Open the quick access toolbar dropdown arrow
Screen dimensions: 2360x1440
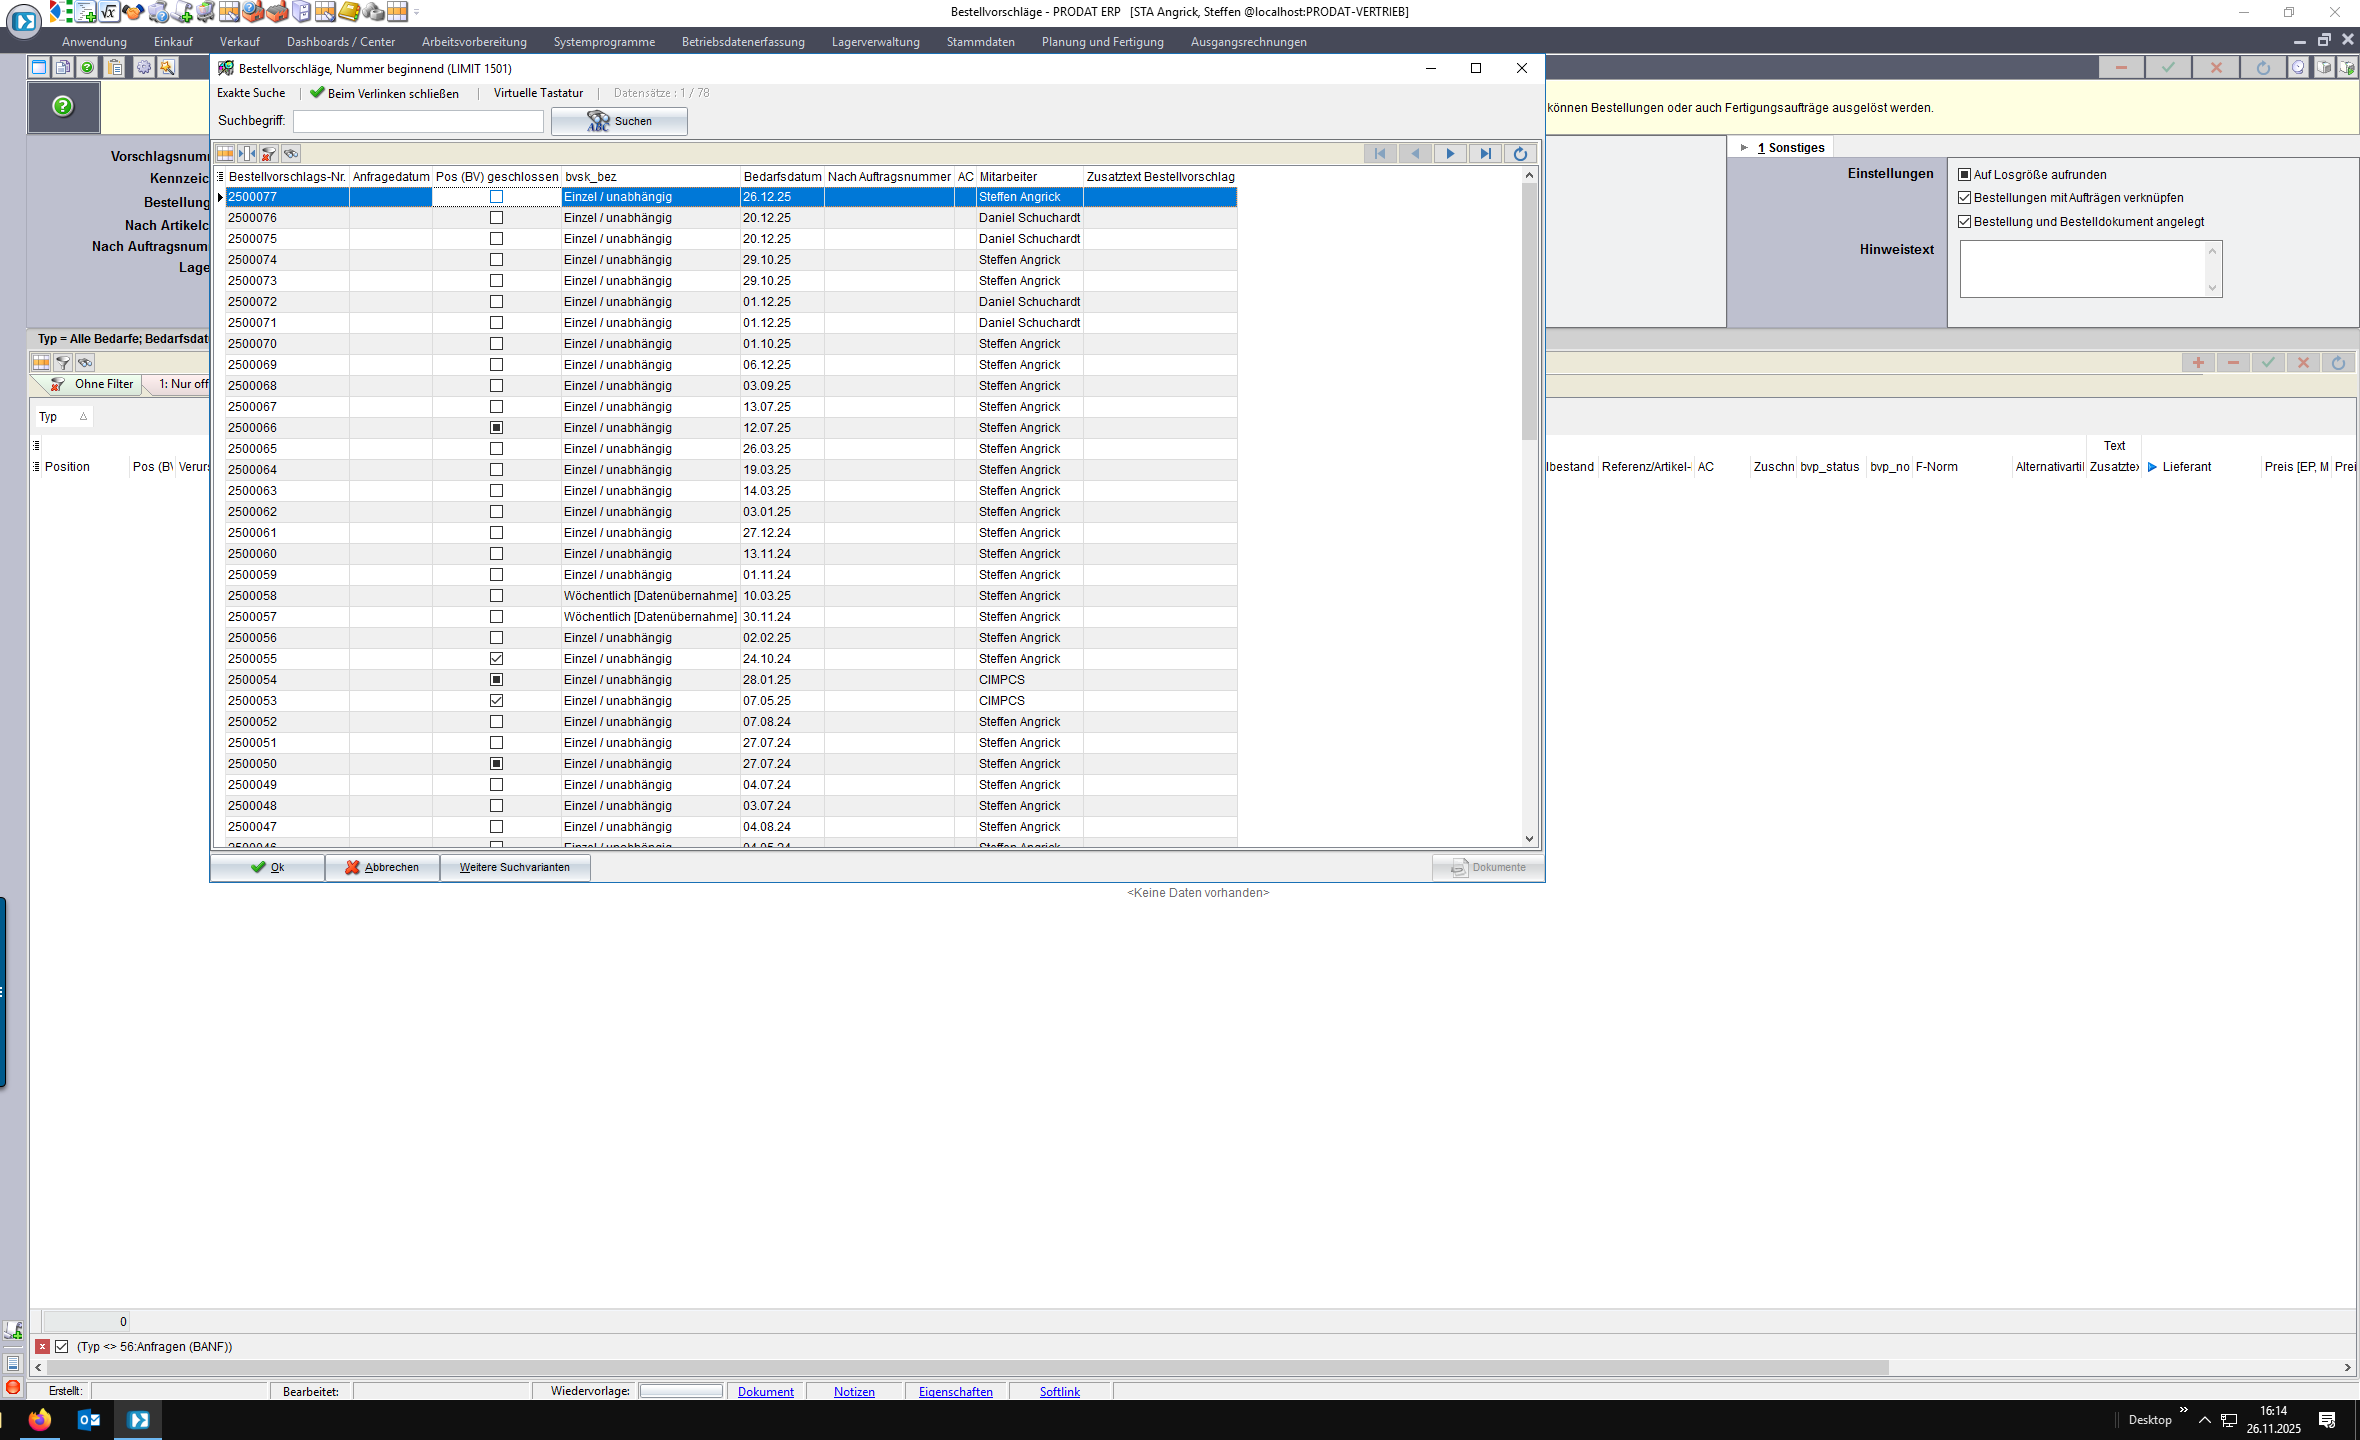(417, 13)
